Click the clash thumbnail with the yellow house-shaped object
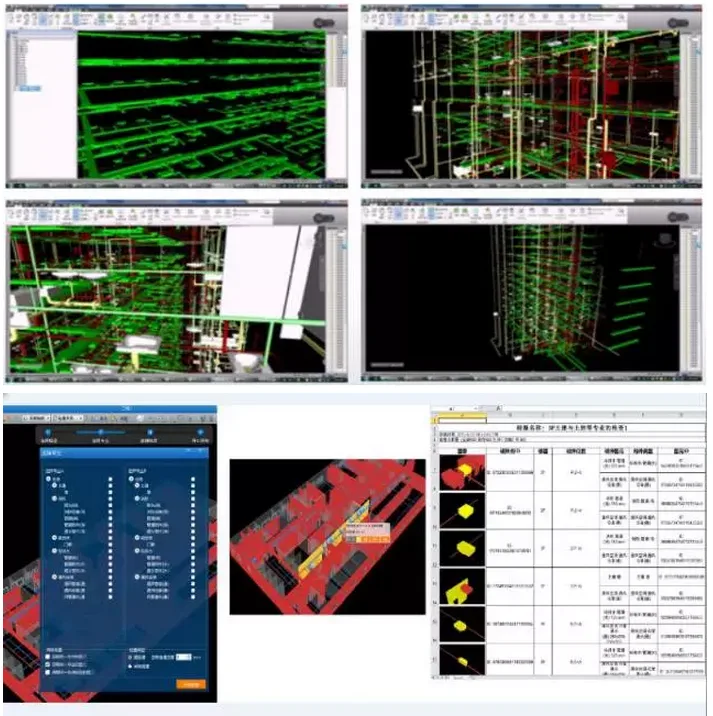Image resolution: width=713 pixels, height=716 pixels. point(462,587)
